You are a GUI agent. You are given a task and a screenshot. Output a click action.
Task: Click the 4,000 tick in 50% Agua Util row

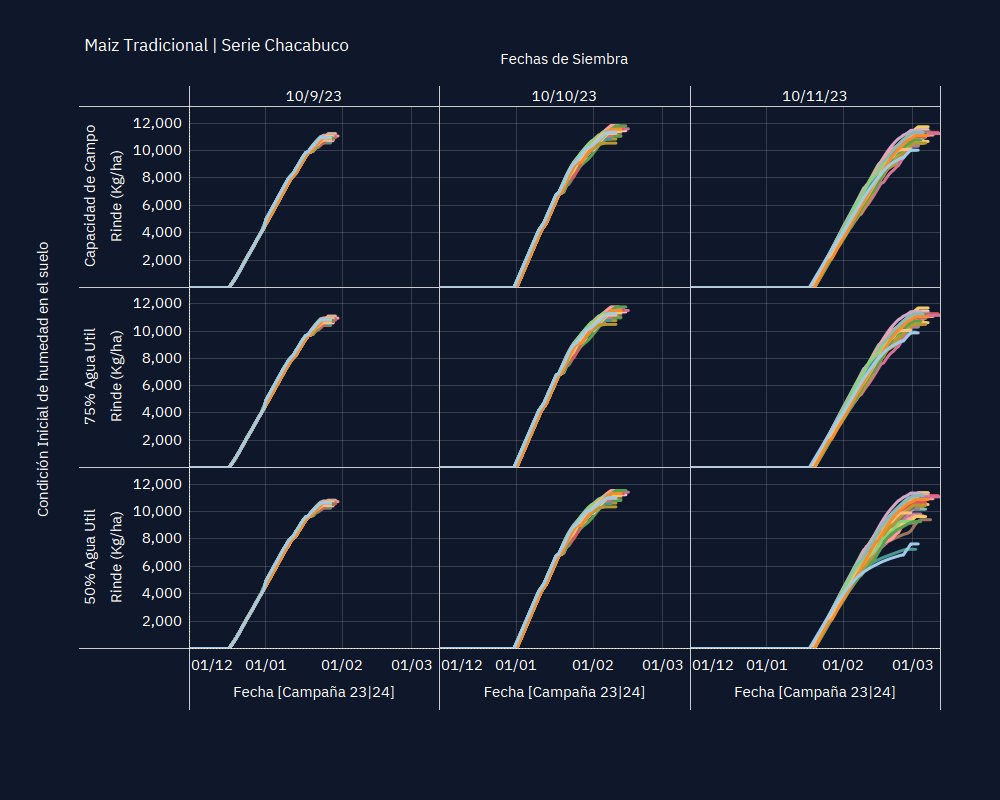coord(161,593)
